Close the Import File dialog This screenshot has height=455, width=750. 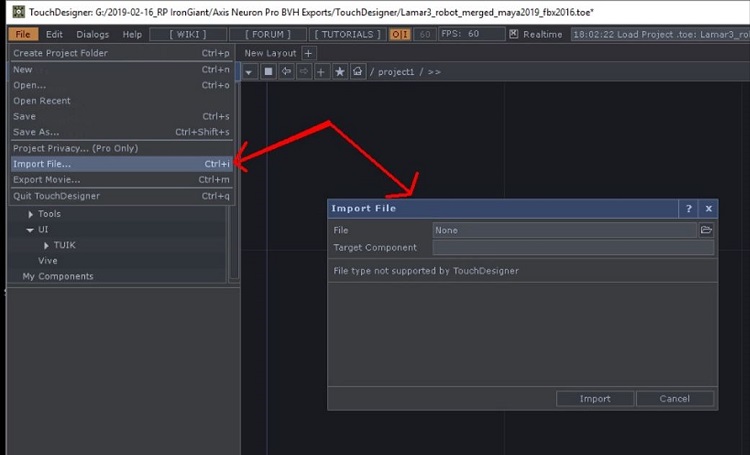[708, 209]
